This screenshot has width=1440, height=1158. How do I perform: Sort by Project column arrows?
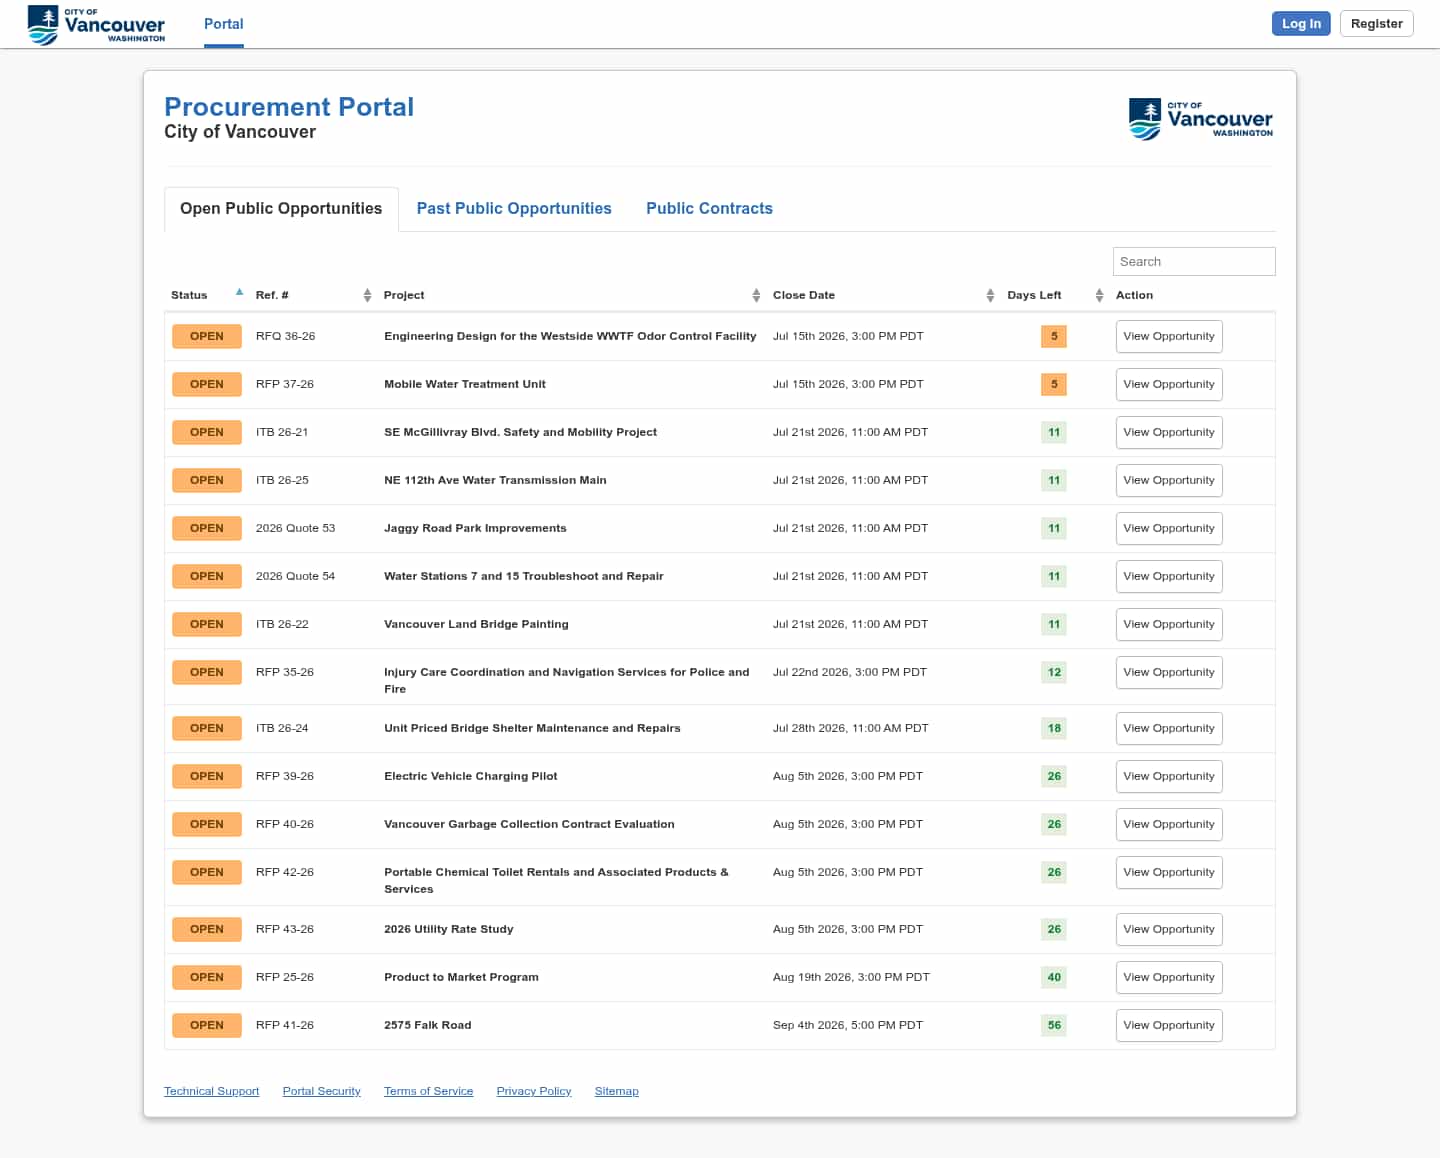(756, 295)
